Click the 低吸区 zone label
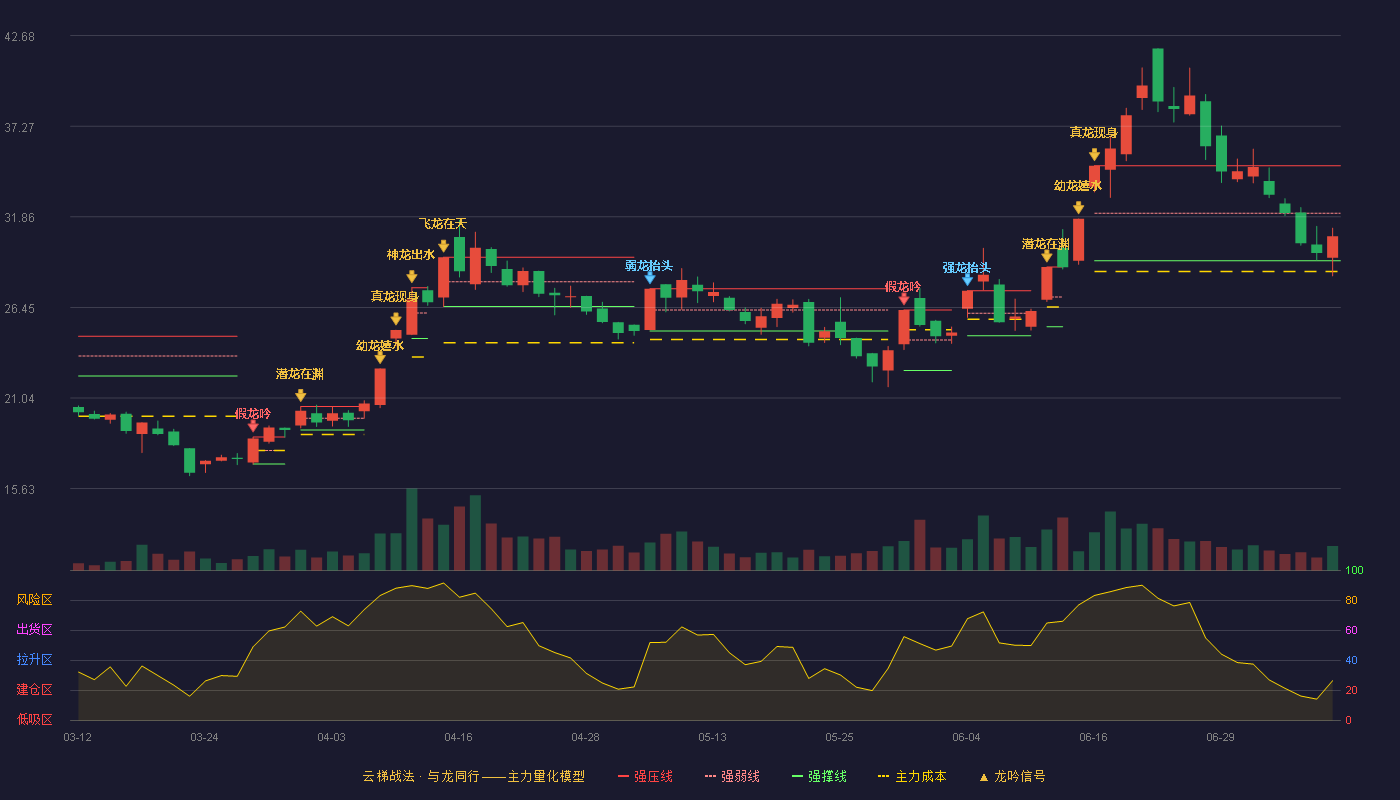The image size is (1400, 800). click(x=34, y=719)
